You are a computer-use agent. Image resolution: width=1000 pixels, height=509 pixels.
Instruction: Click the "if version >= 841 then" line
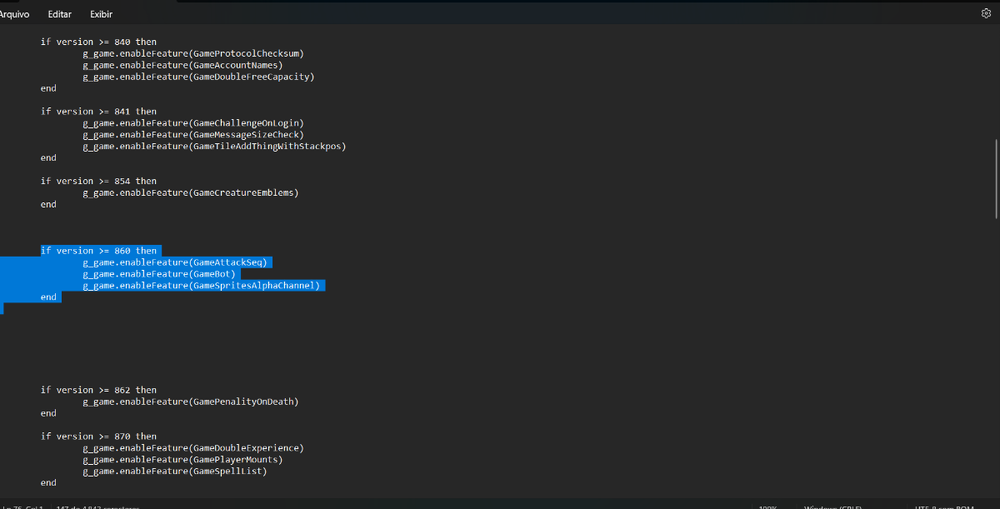pyautogui.click(x=98, y=112)
